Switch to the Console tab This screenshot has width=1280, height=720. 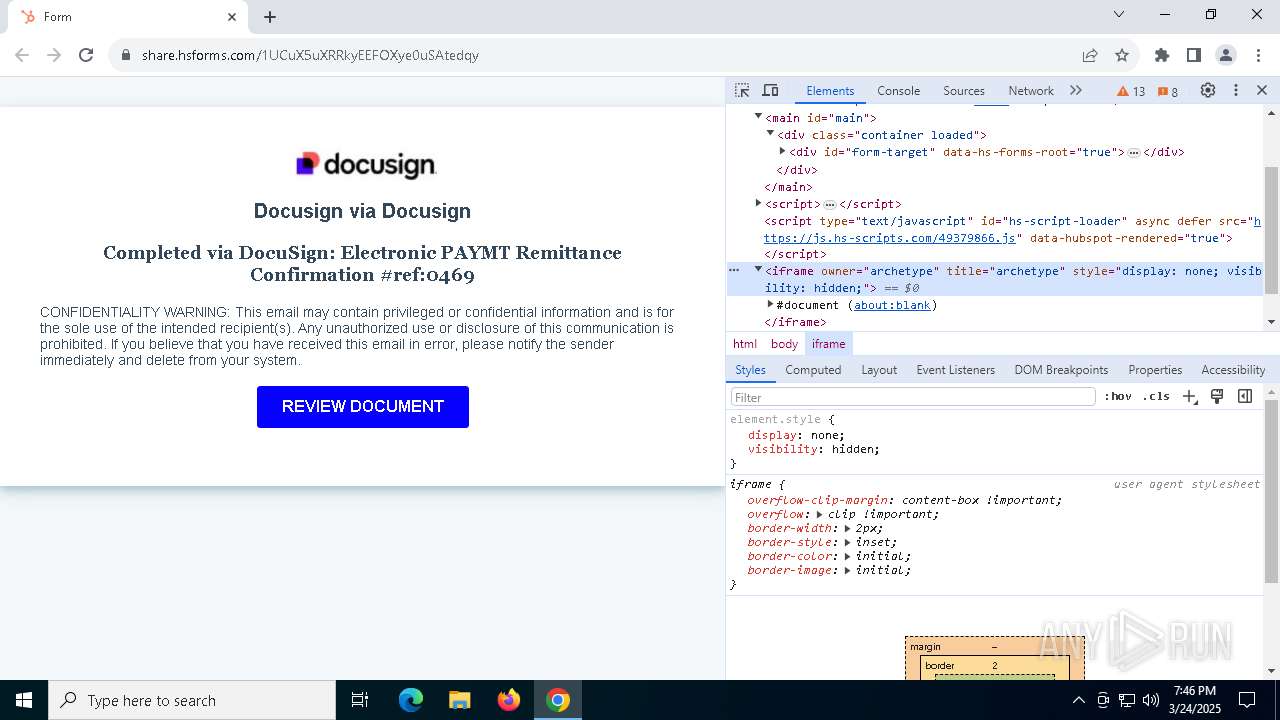[x=898, y=90]
